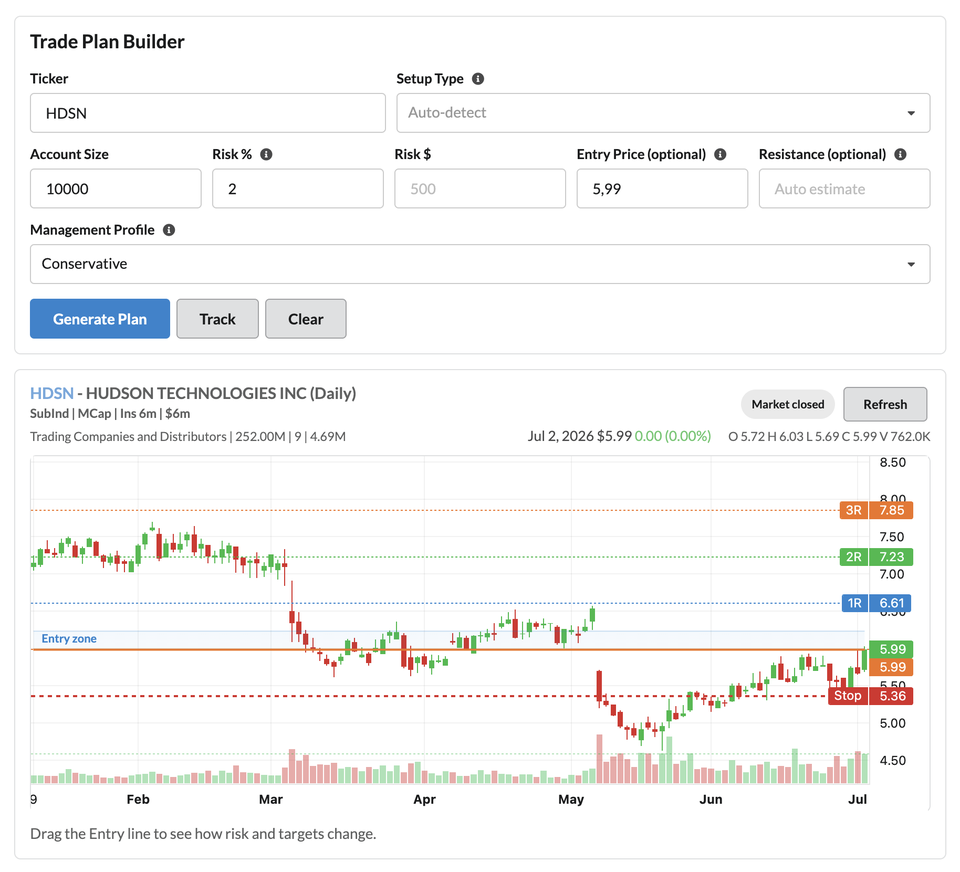The image size is (960, 872).
Task: Click the Account Size field showing 10000
Action: (116, 189)
